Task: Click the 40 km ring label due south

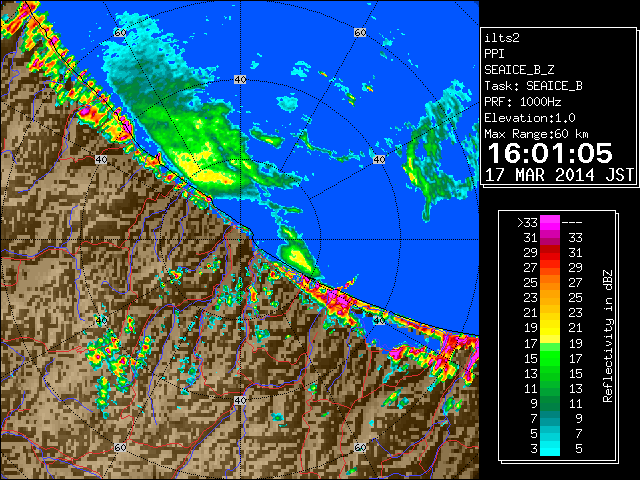Action: (x=240, y=400)
